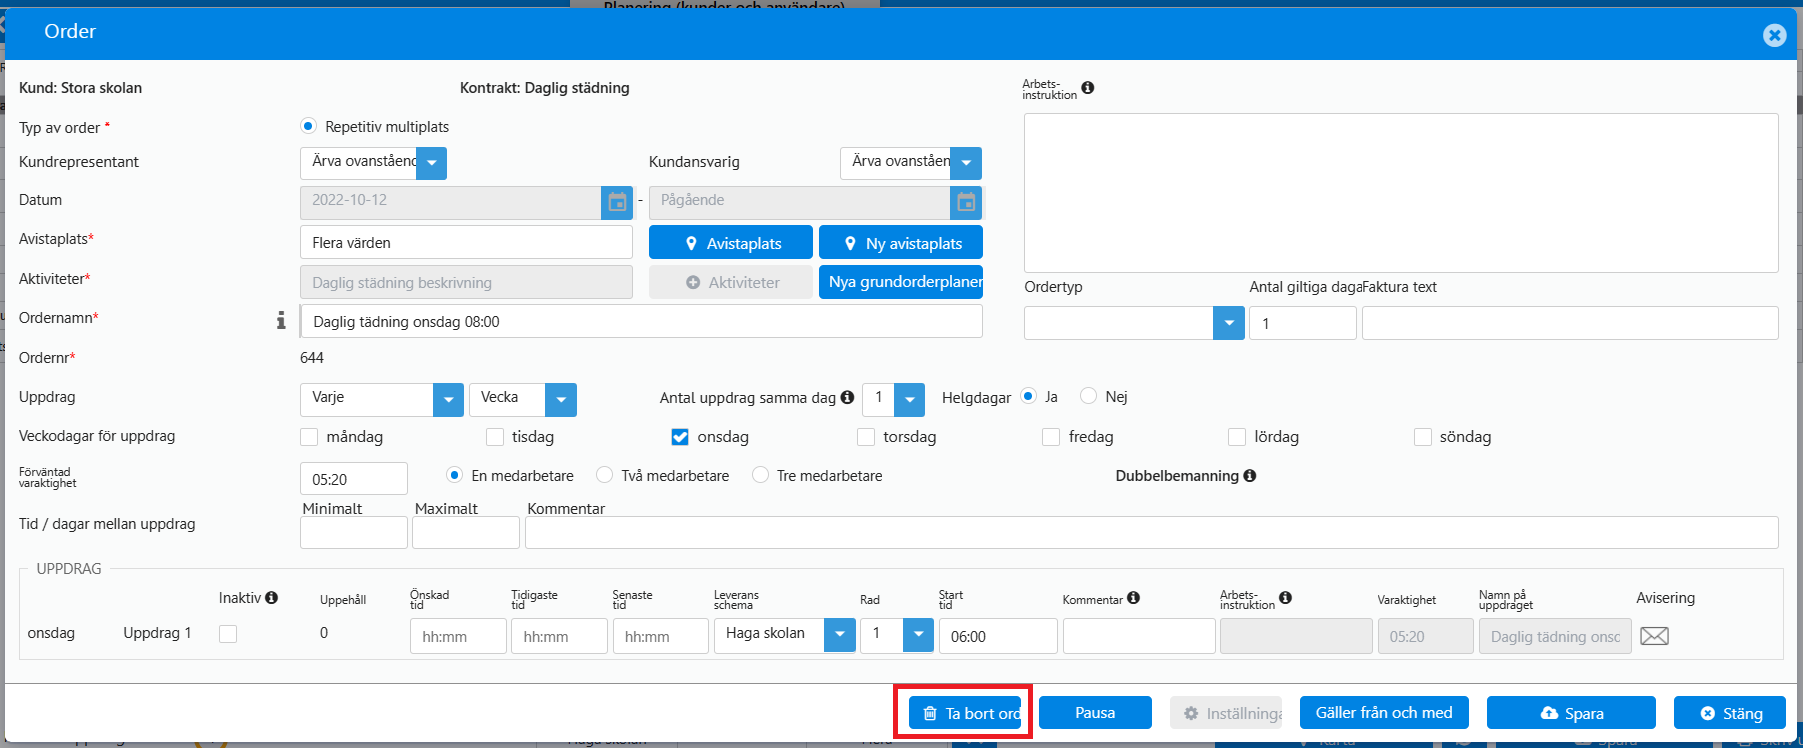The height and width of the screenshot is (748, 1803).
Task: Click the Förväntad varaktighet field 05:20
Action: click(354, 479)
